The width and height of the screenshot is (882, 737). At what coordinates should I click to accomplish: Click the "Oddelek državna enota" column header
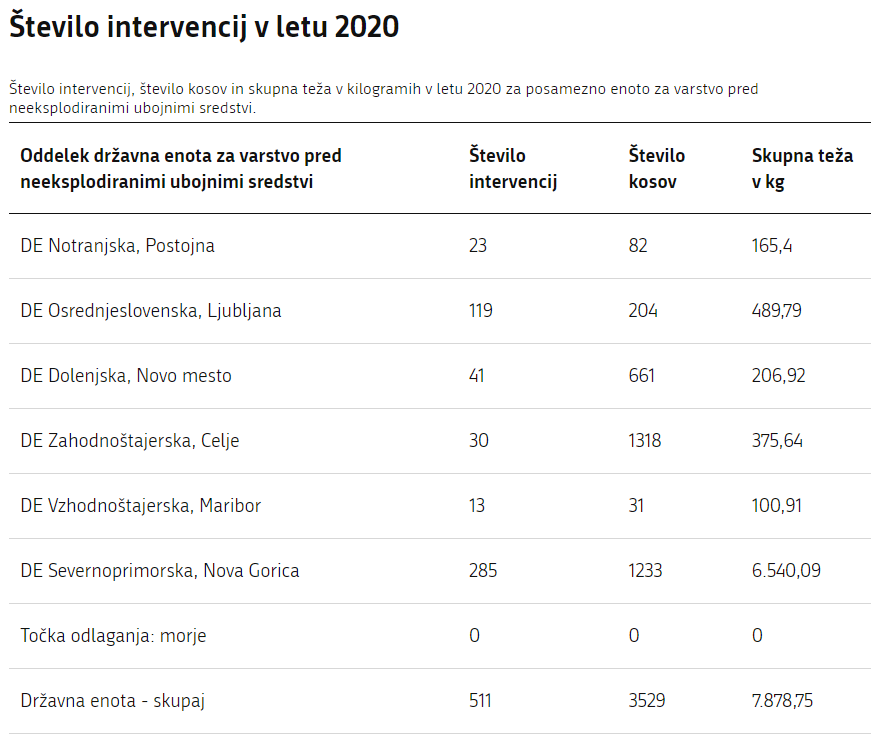pyautogui.click(x=181, y=168)
